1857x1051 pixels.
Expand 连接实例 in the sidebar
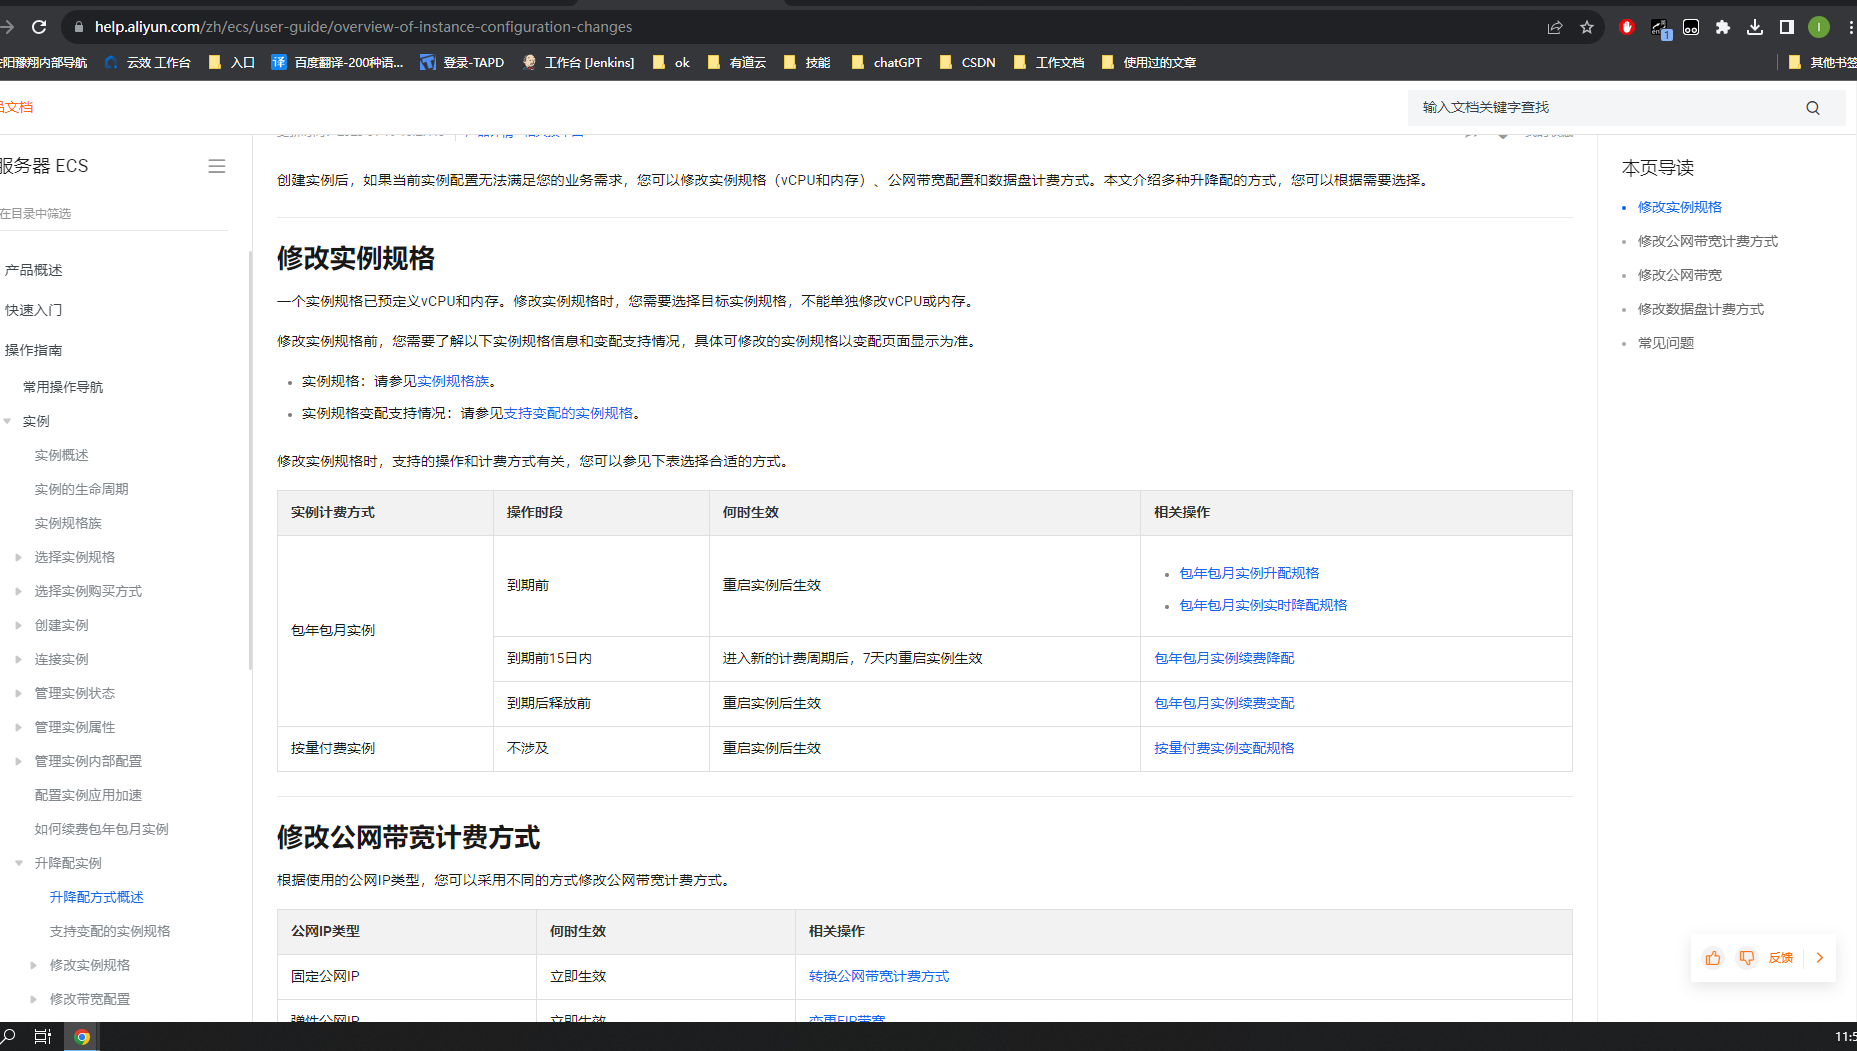[x=18, y=659]
